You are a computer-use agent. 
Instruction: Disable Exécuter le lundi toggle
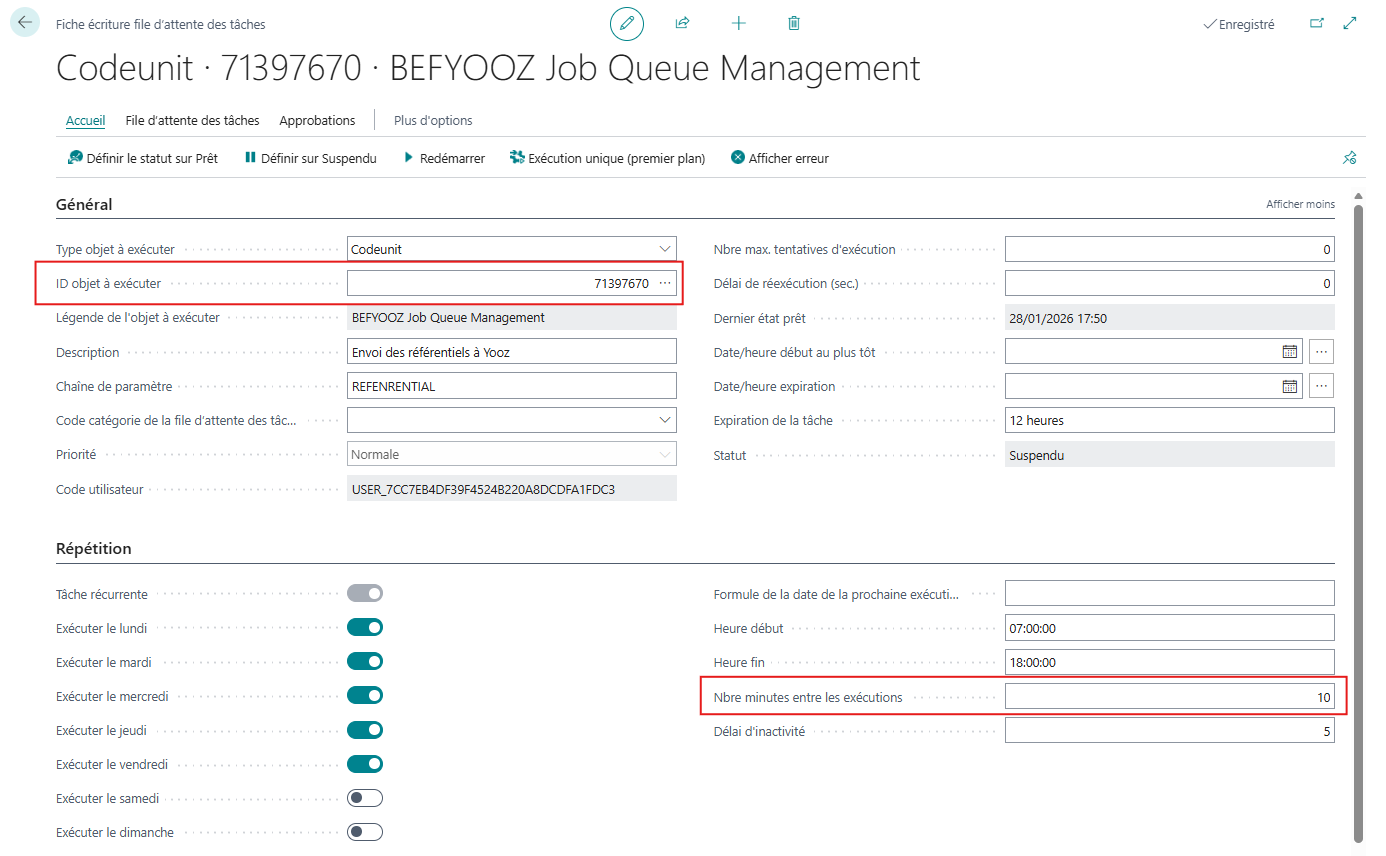tap(365, 628)
